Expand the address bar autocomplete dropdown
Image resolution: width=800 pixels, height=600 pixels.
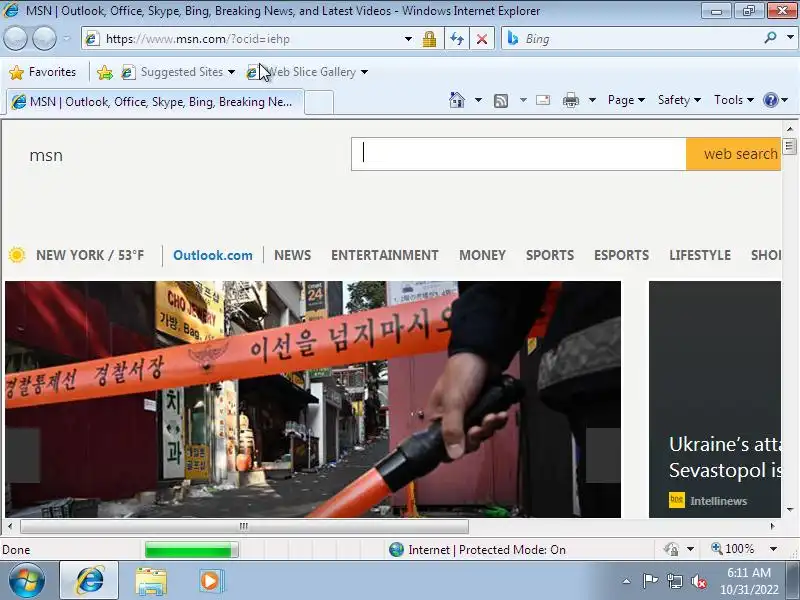tap(408, 39)
